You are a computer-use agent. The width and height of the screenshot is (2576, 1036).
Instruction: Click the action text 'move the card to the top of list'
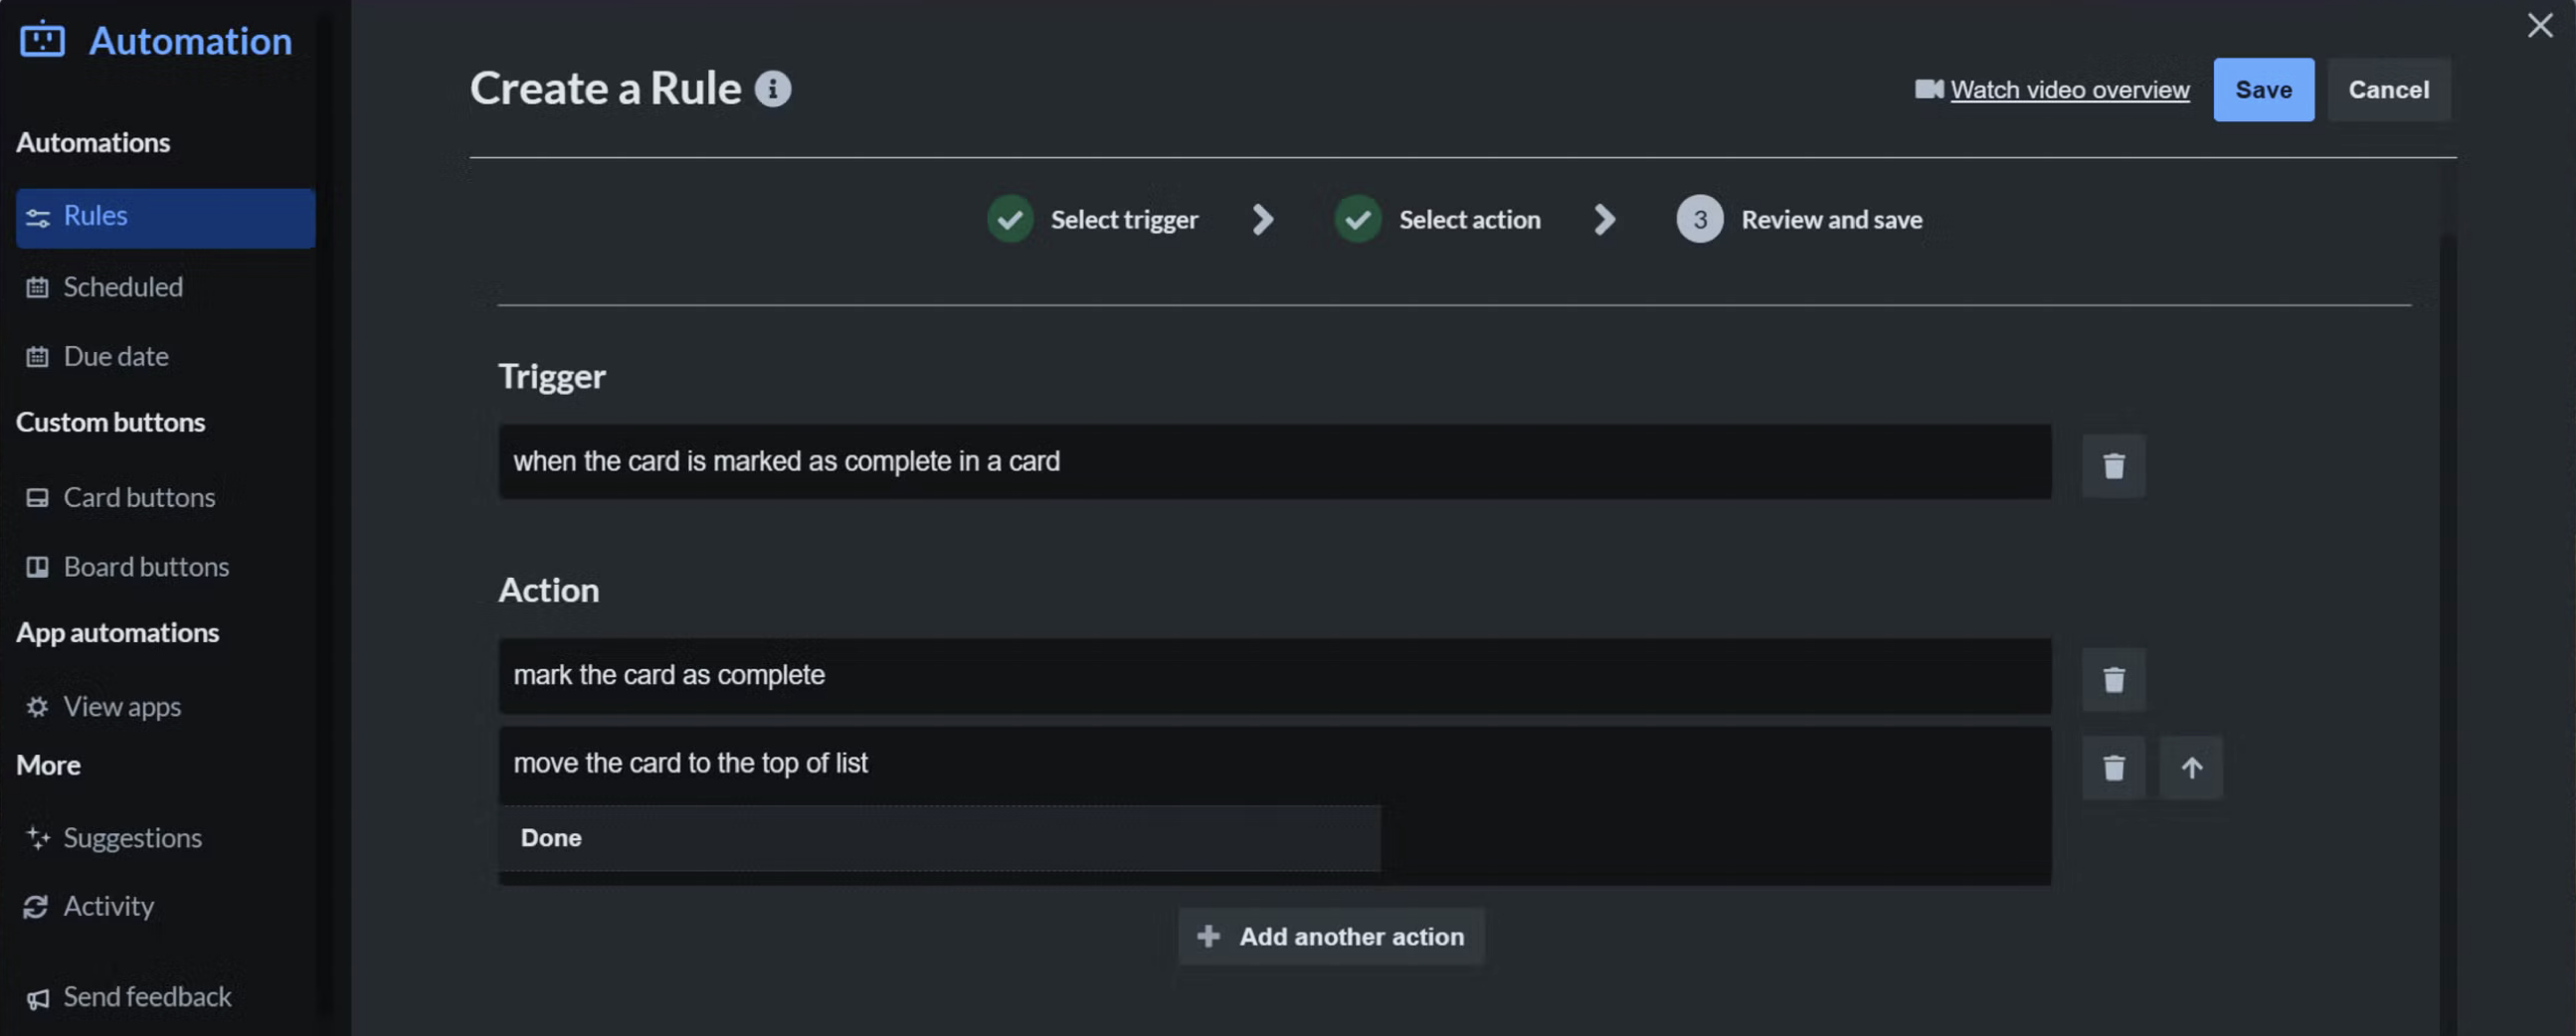point(690,763)
